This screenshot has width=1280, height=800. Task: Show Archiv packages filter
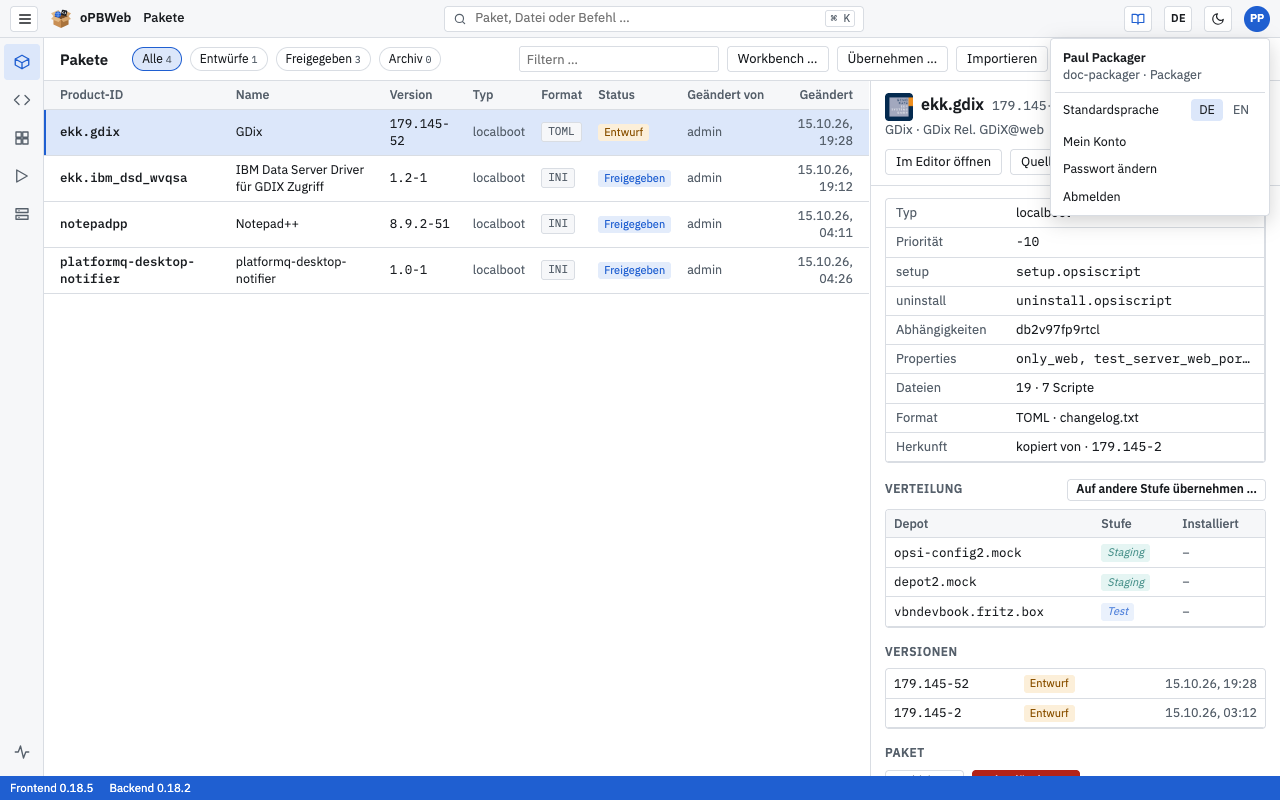(410, 59)
